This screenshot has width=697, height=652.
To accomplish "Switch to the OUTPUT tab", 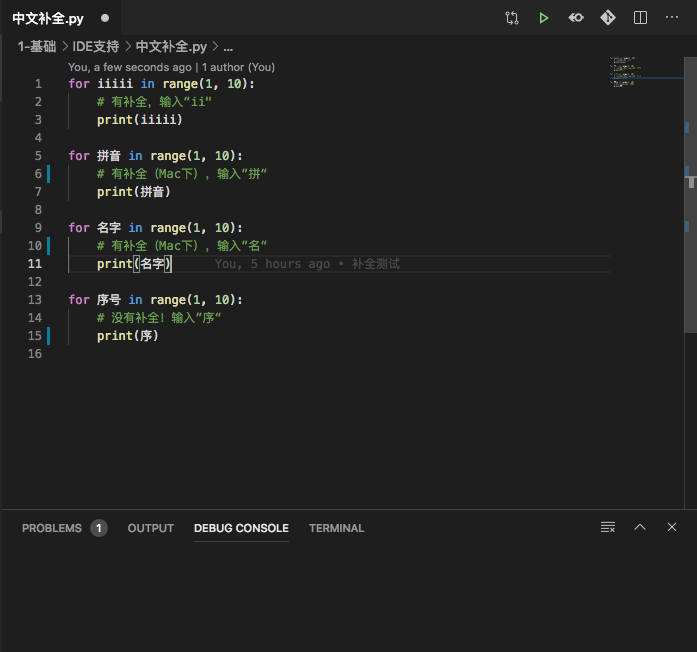I will pyautogui.click(x=151, y=528).
